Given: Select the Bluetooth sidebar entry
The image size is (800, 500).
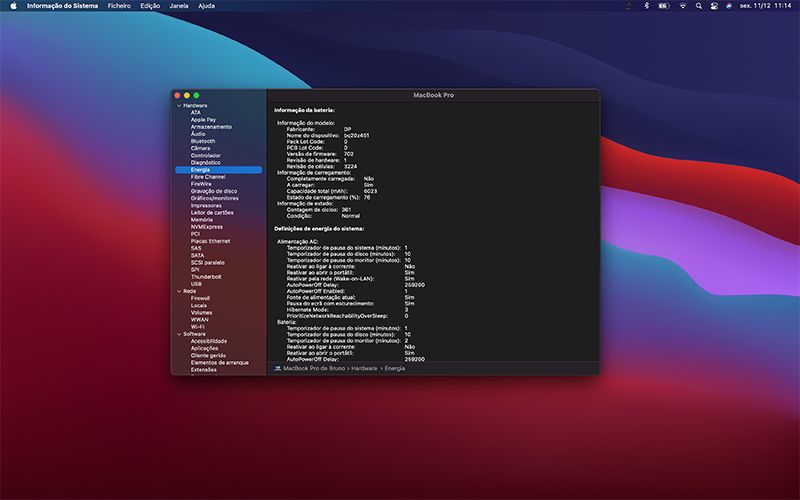Looking at the screenshot, I should 203,141.
